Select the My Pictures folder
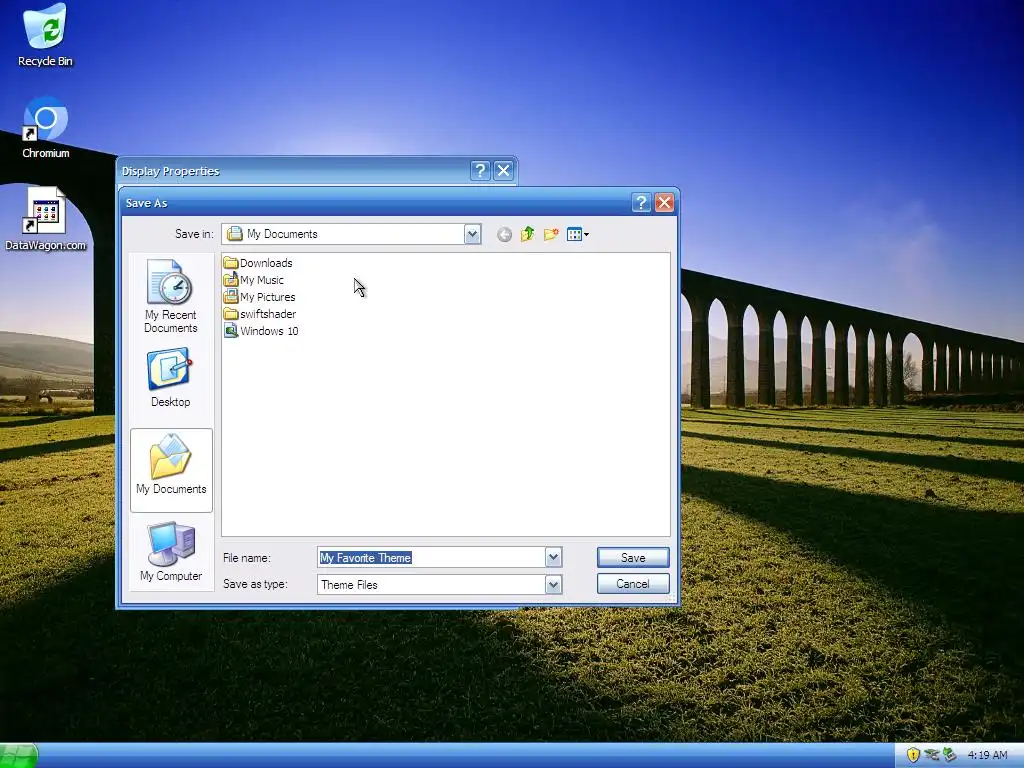 click(259, 296)
